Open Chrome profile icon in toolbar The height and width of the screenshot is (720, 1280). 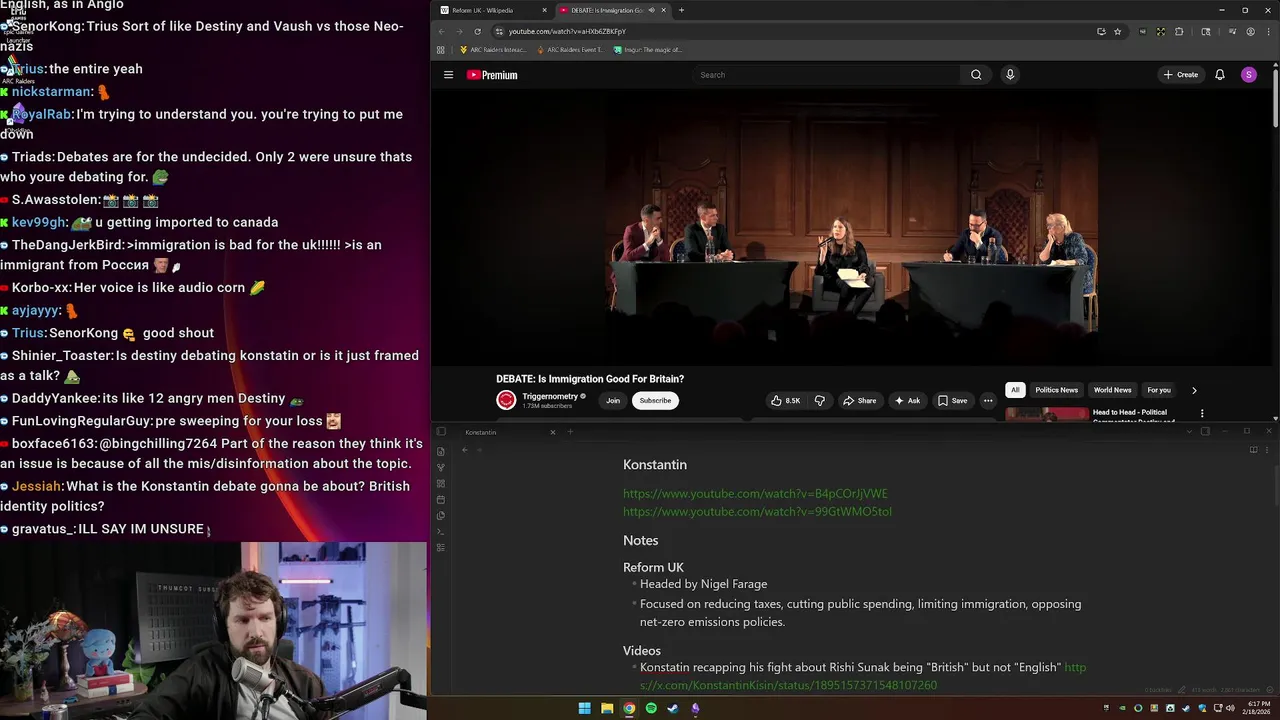click(x=1250, y=31)
